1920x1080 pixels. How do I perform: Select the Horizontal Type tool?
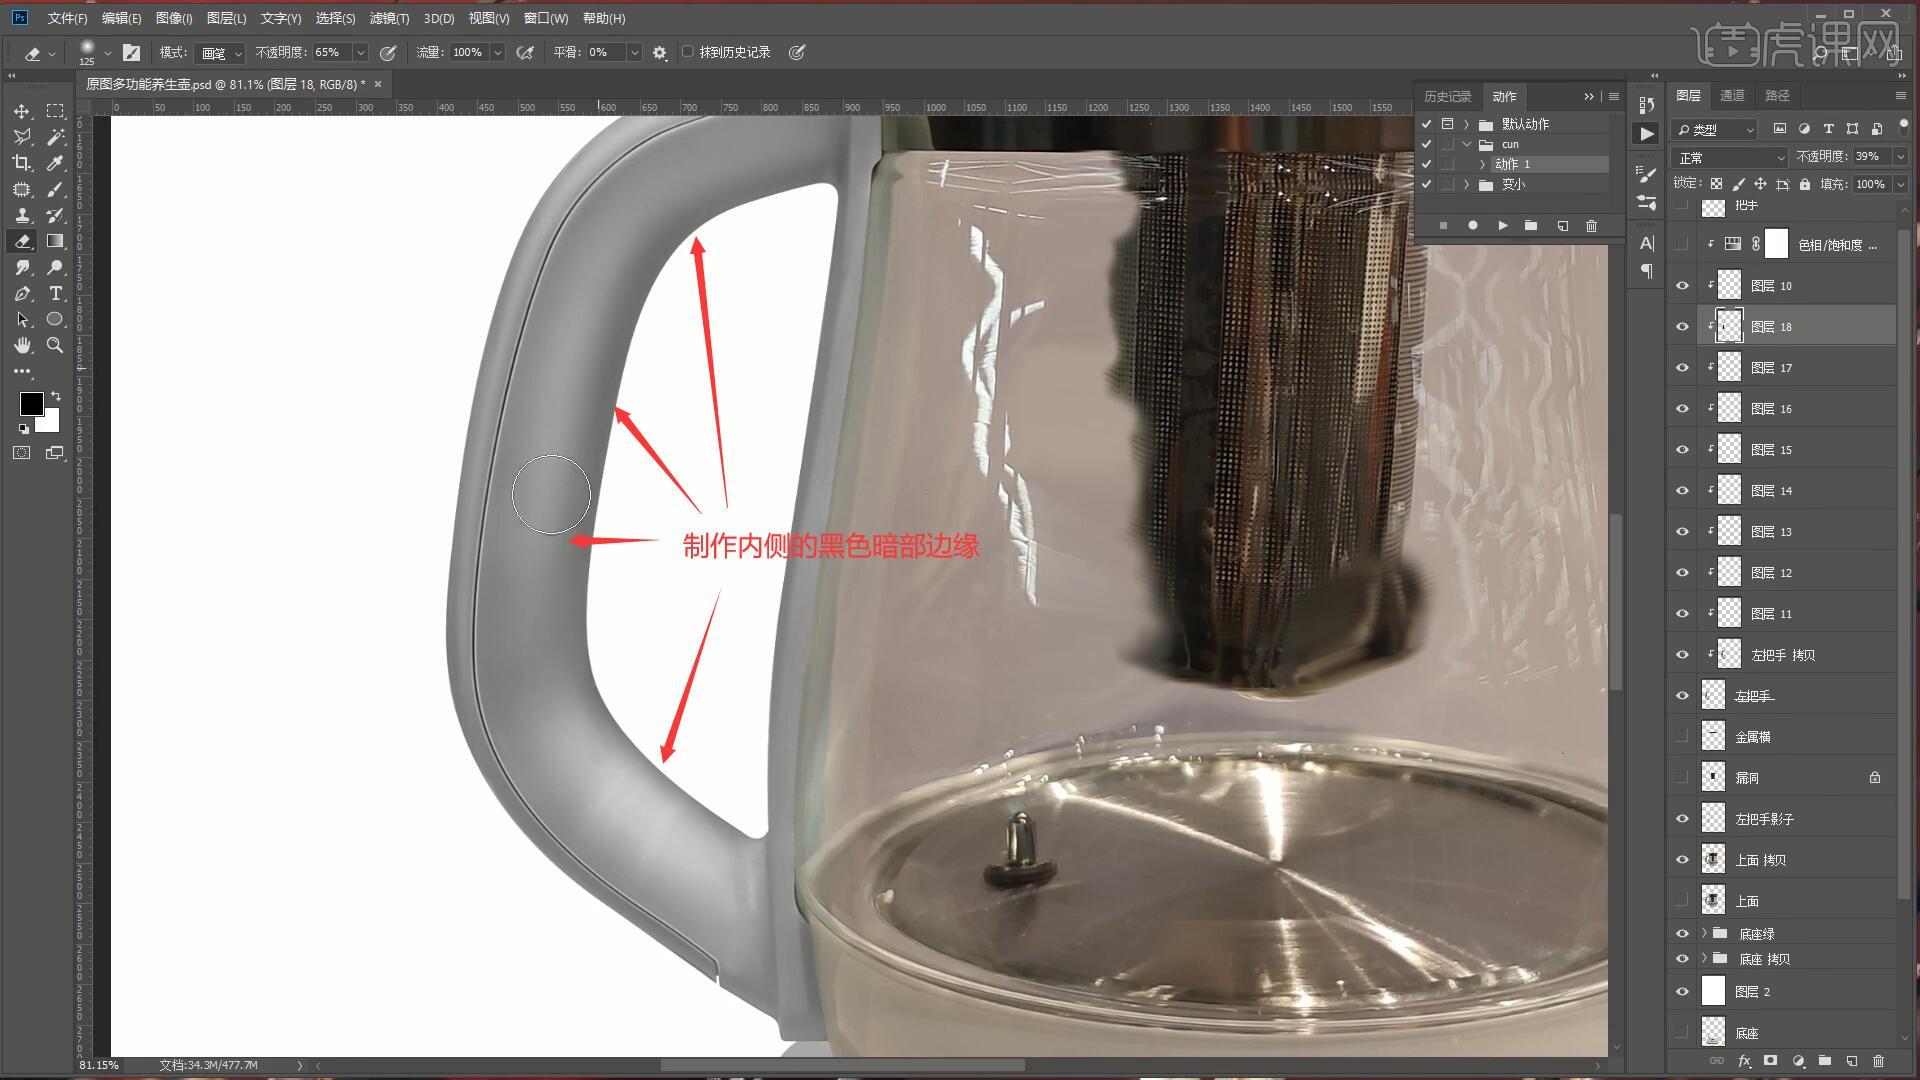click(55, 293)
